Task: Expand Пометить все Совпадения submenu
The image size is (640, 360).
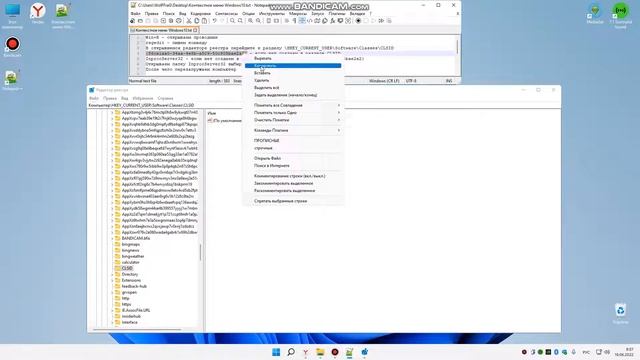Action: click(x=293, y=105)
